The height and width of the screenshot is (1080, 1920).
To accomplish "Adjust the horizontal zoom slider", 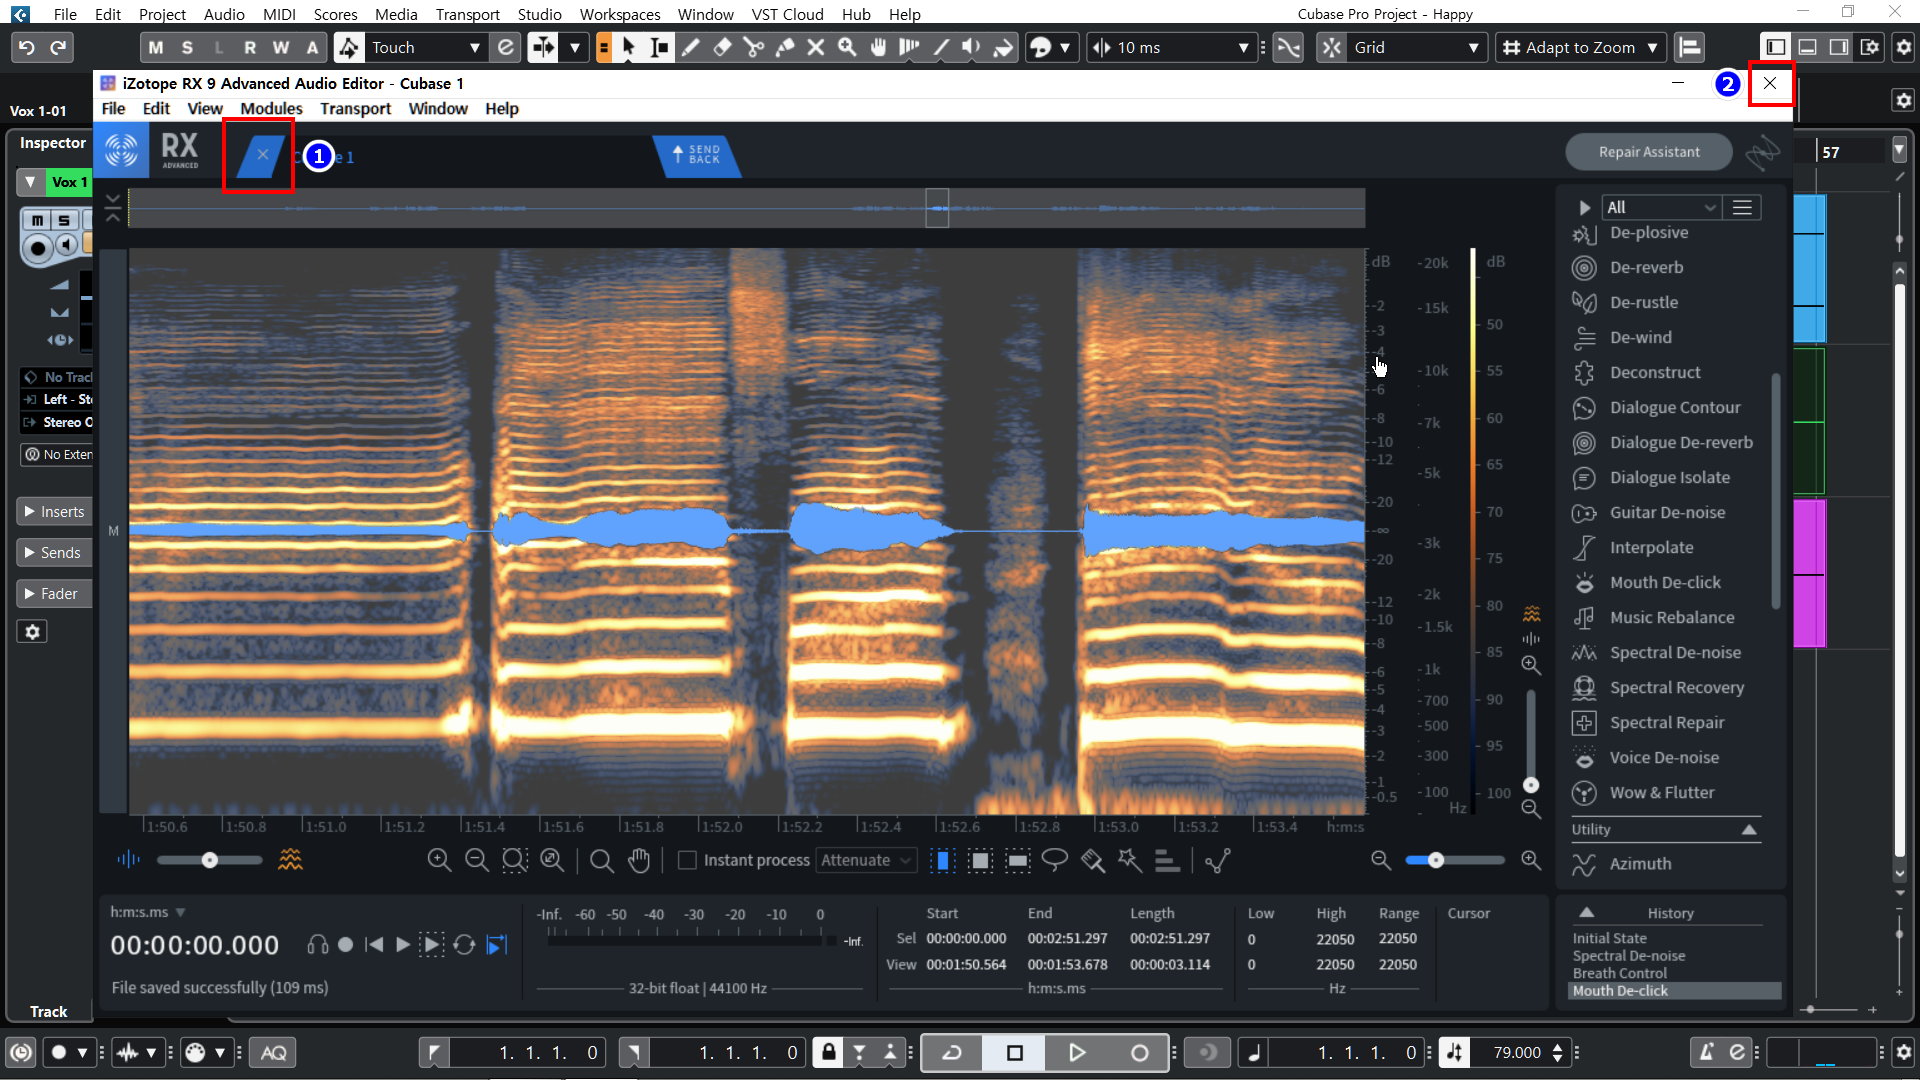I will [1436, 860].
